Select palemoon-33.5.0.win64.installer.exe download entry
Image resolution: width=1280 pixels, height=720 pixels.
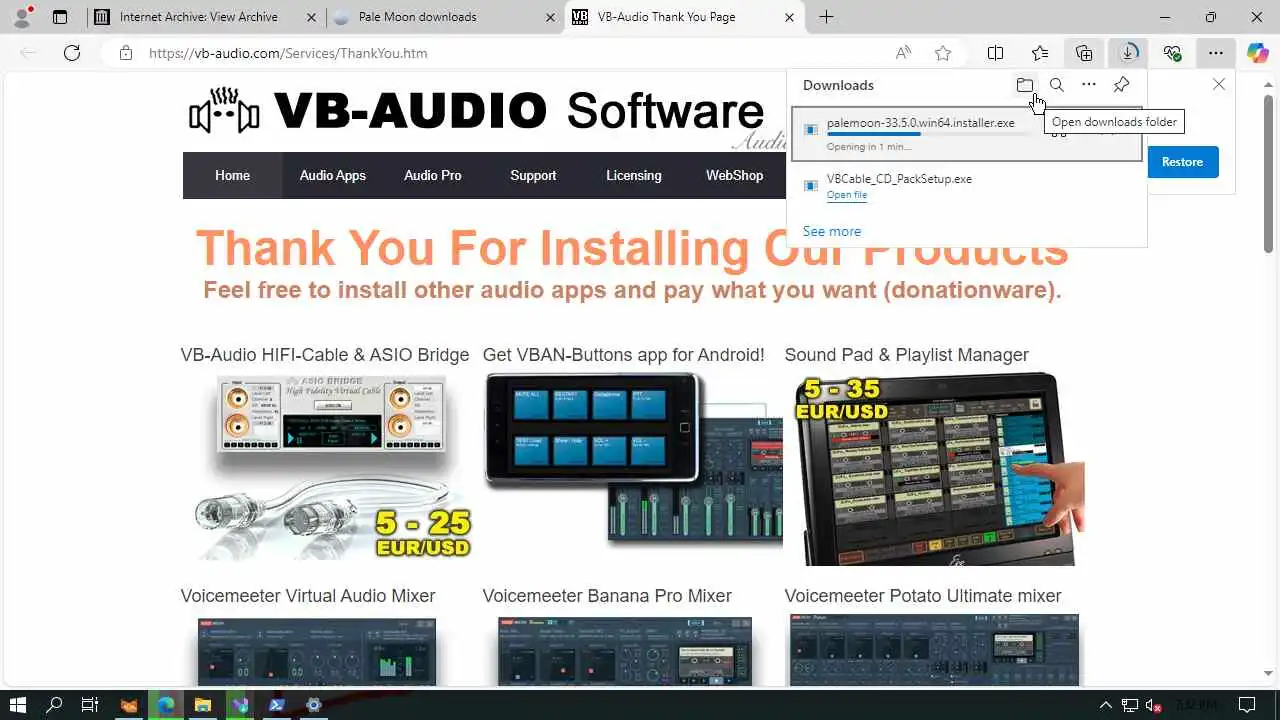pos(966,134)
